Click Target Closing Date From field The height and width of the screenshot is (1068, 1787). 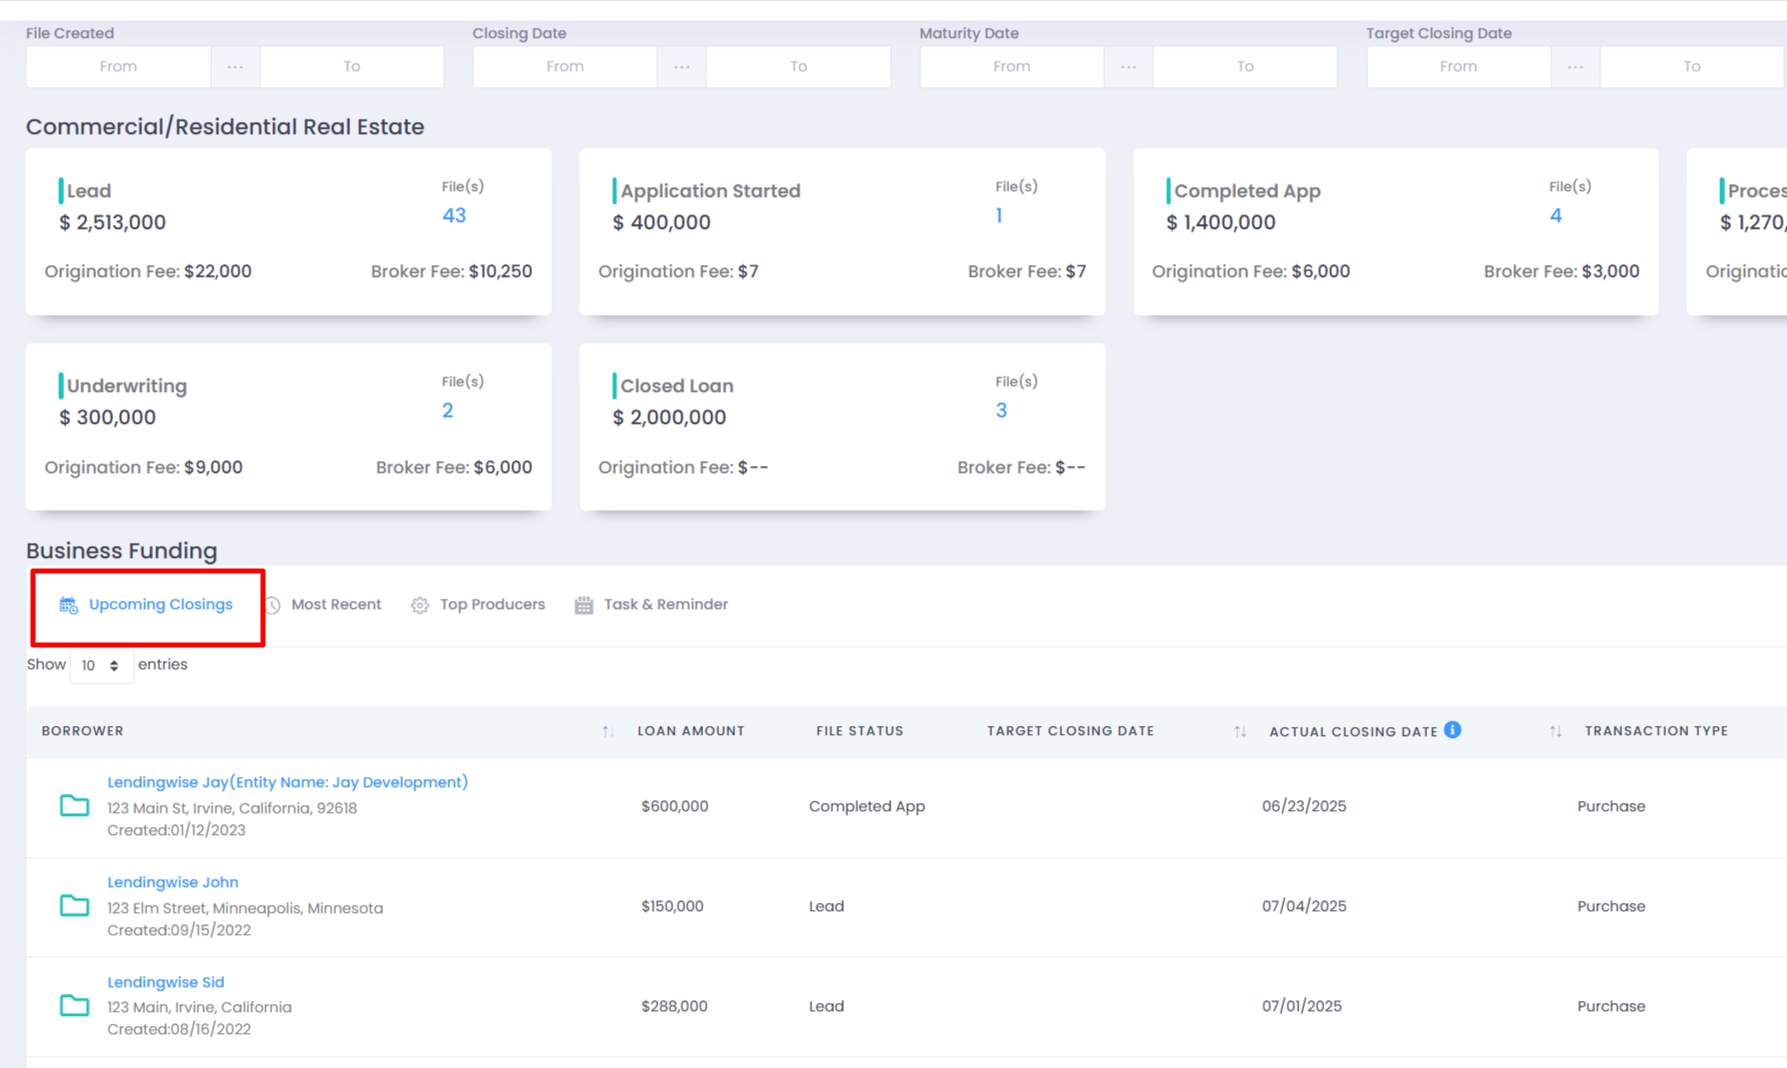pos(1458,66)
